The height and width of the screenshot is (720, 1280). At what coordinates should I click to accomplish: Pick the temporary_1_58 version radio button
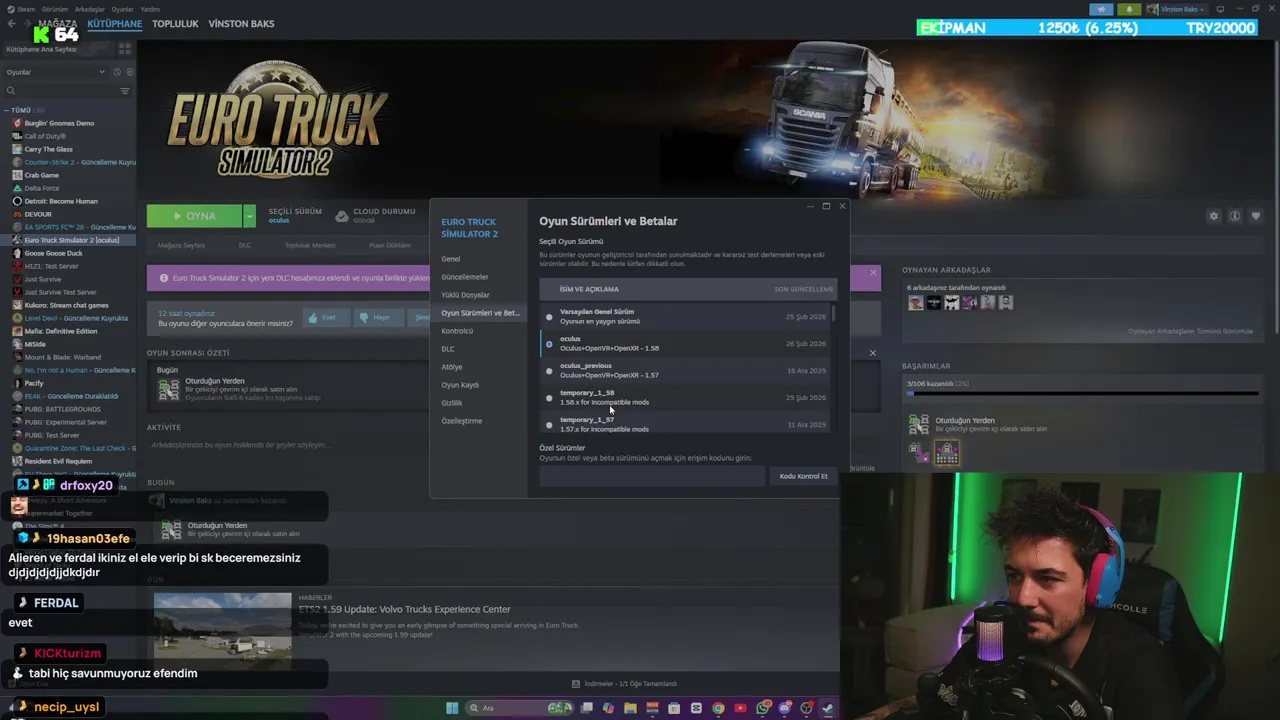(549, 398)
